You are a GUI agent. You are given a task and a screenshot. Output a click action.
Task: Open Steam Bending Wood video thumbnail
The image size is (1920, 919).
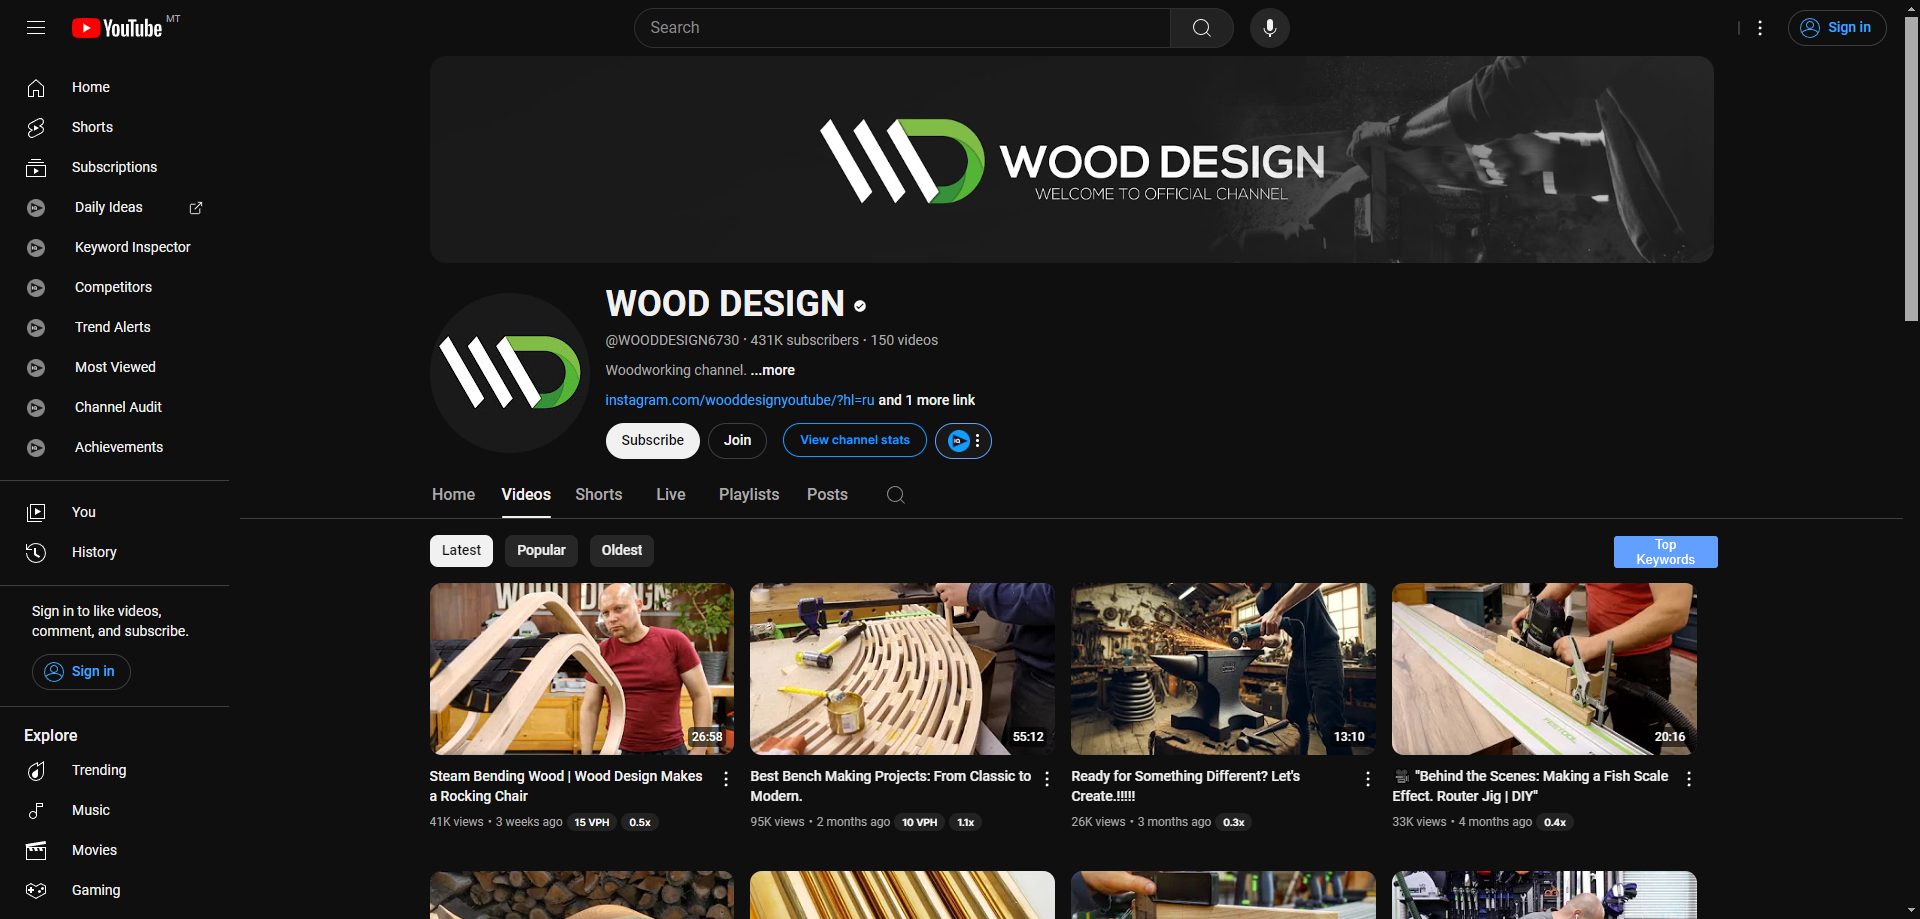(582, 669)
